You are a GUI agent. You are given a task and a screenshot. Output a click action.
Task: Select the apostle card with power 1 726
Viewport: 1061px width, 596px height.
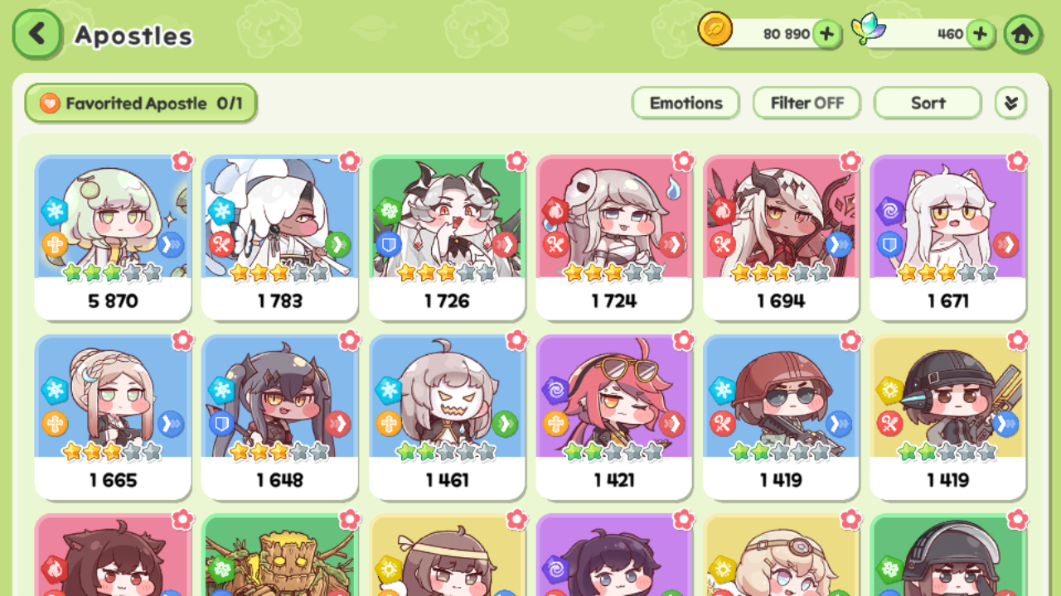447,237
